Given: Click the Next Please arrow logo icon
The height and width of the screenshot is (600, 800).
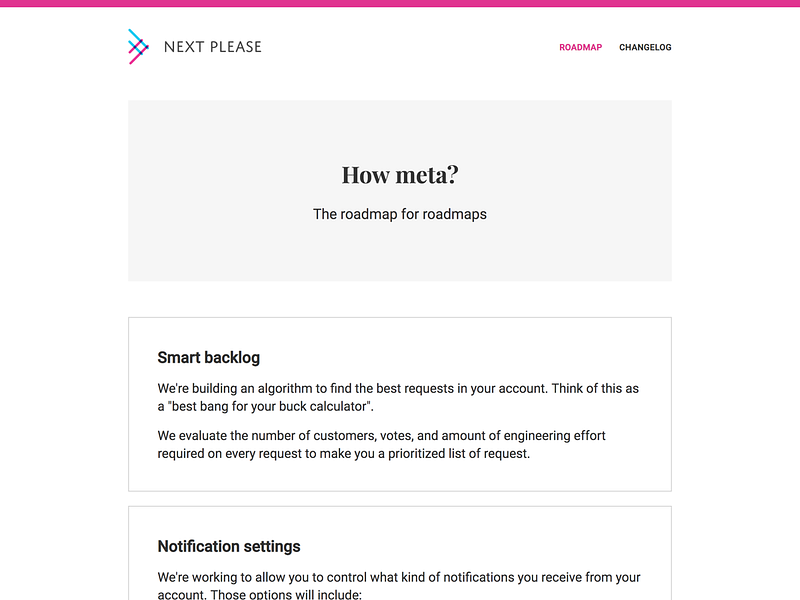Looking at the screenshot, I should point(138,46).
